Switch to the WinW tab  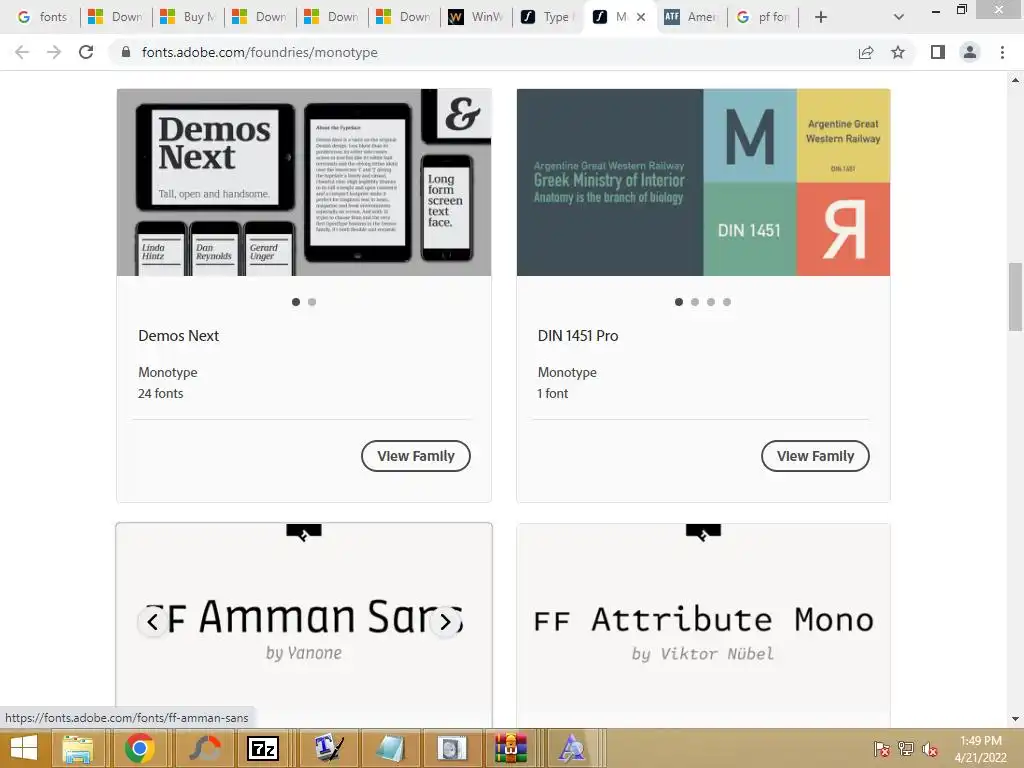tap(476, 17)
